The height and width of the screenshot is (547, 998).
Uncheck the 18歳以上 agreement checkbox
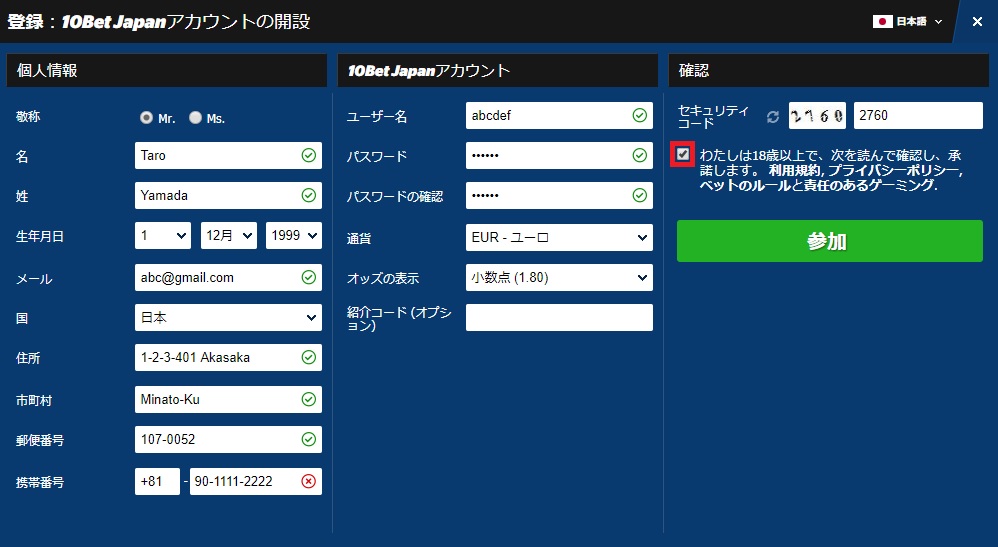coord(683,154)
